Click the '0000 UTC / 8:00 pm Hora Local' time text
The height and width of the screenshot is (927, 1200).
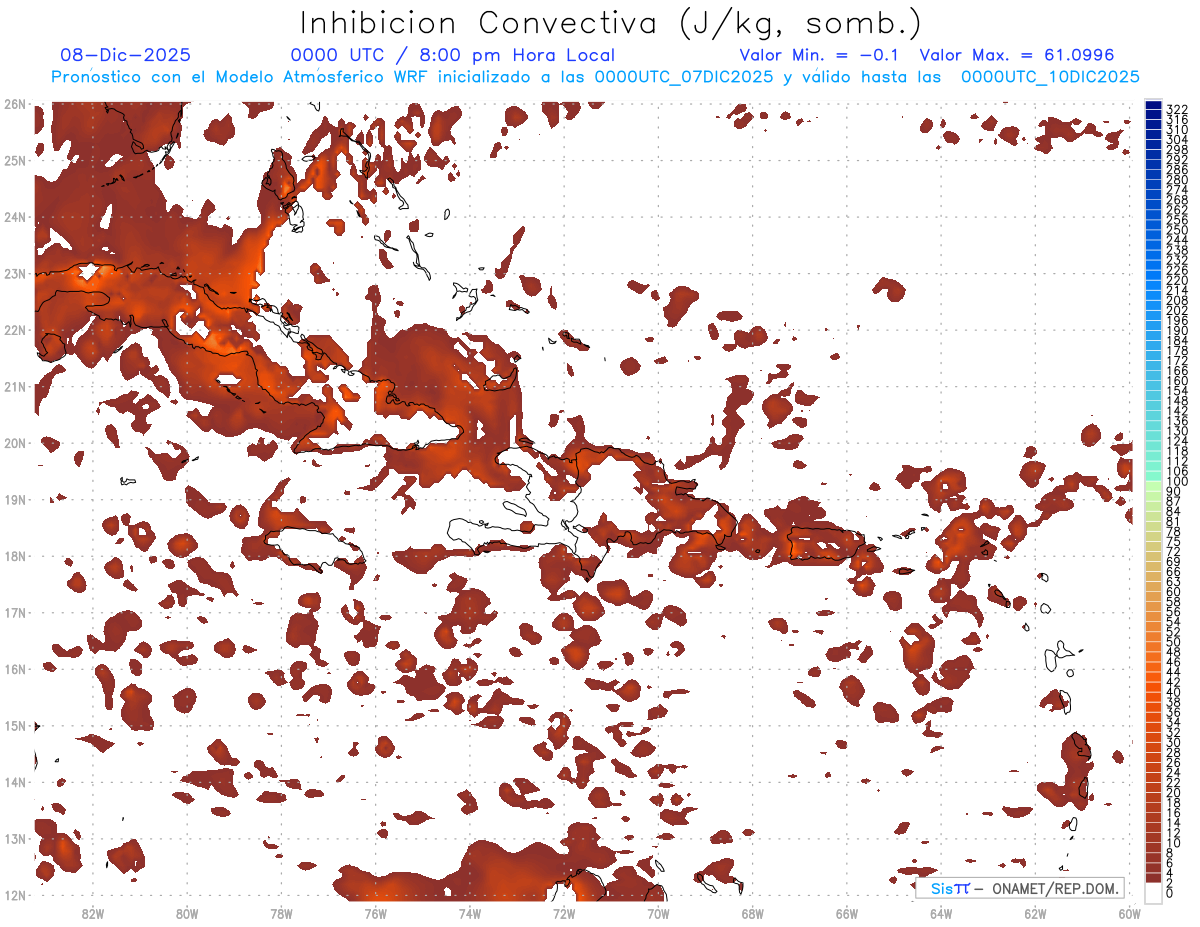453,56
